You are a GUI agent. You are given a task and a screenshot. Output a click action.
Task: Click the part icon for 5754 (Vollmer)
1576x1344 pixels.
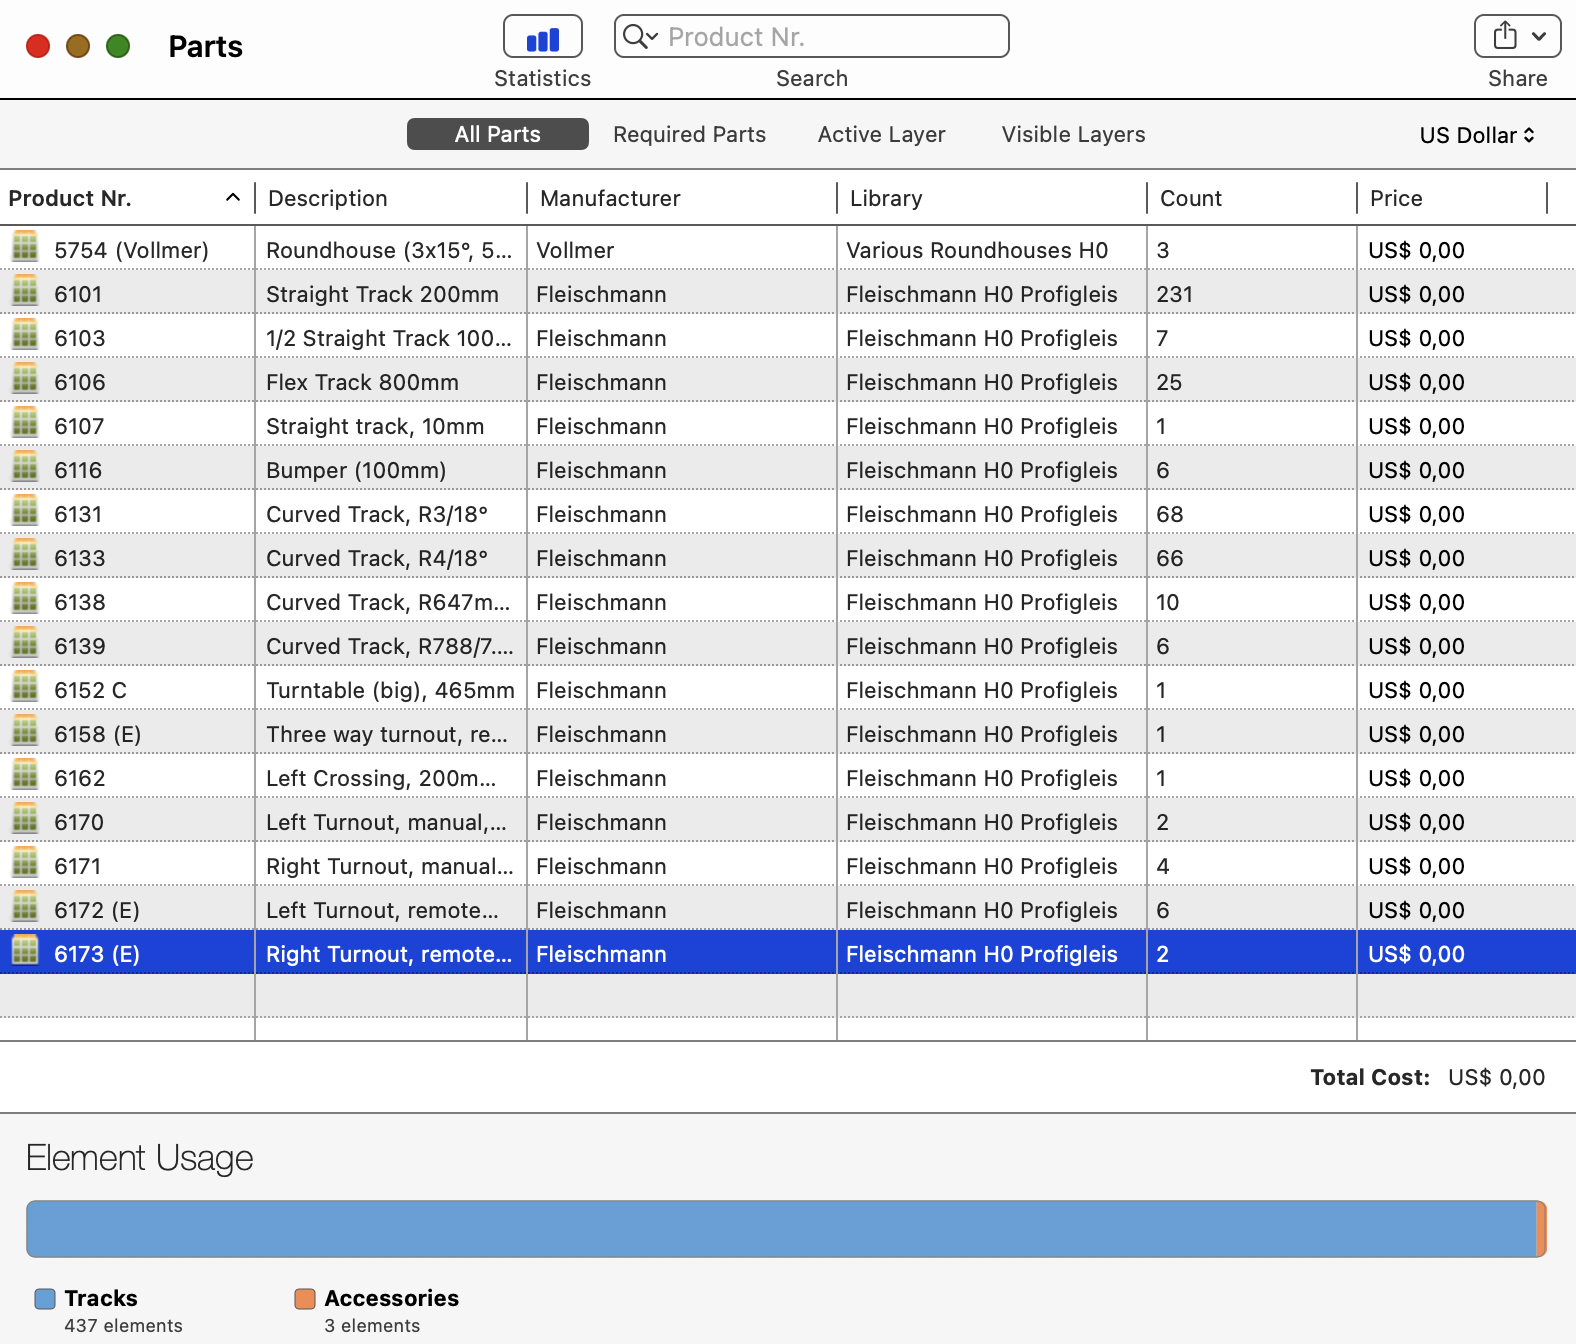point(25,246)
